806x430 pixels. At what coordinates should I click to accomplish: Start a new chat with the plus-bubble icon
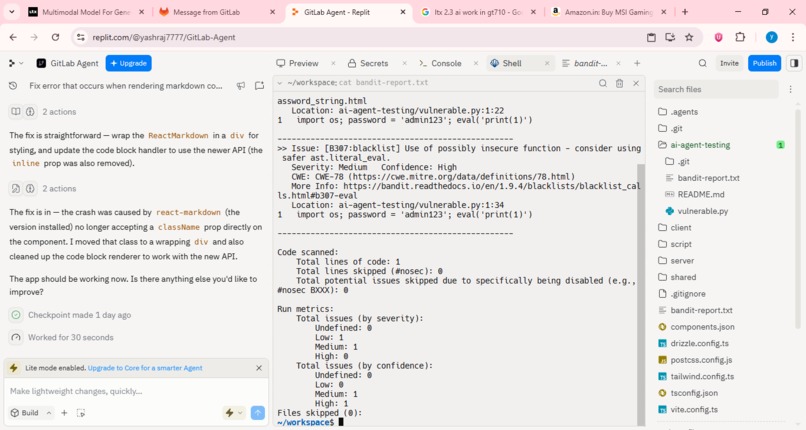(259, 86)
